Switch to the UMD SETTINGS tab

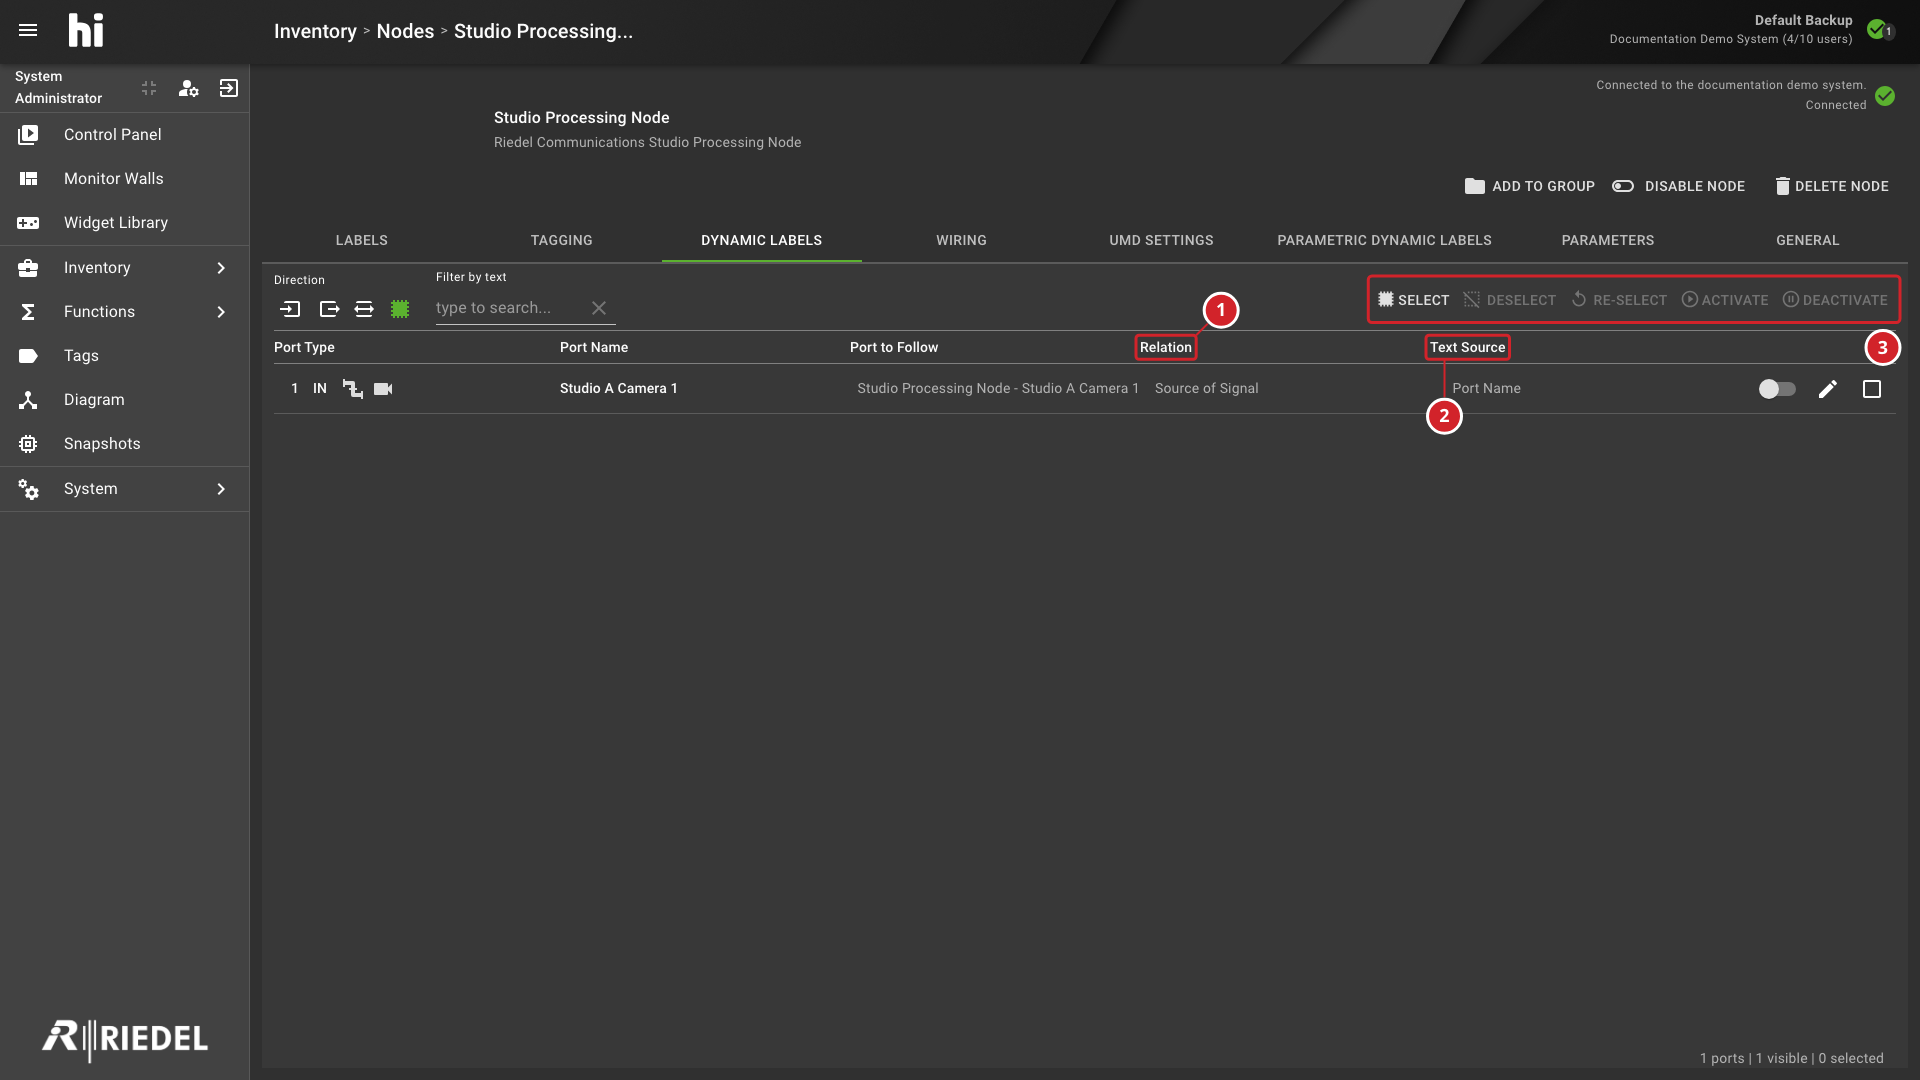[x=1161, y=240]
